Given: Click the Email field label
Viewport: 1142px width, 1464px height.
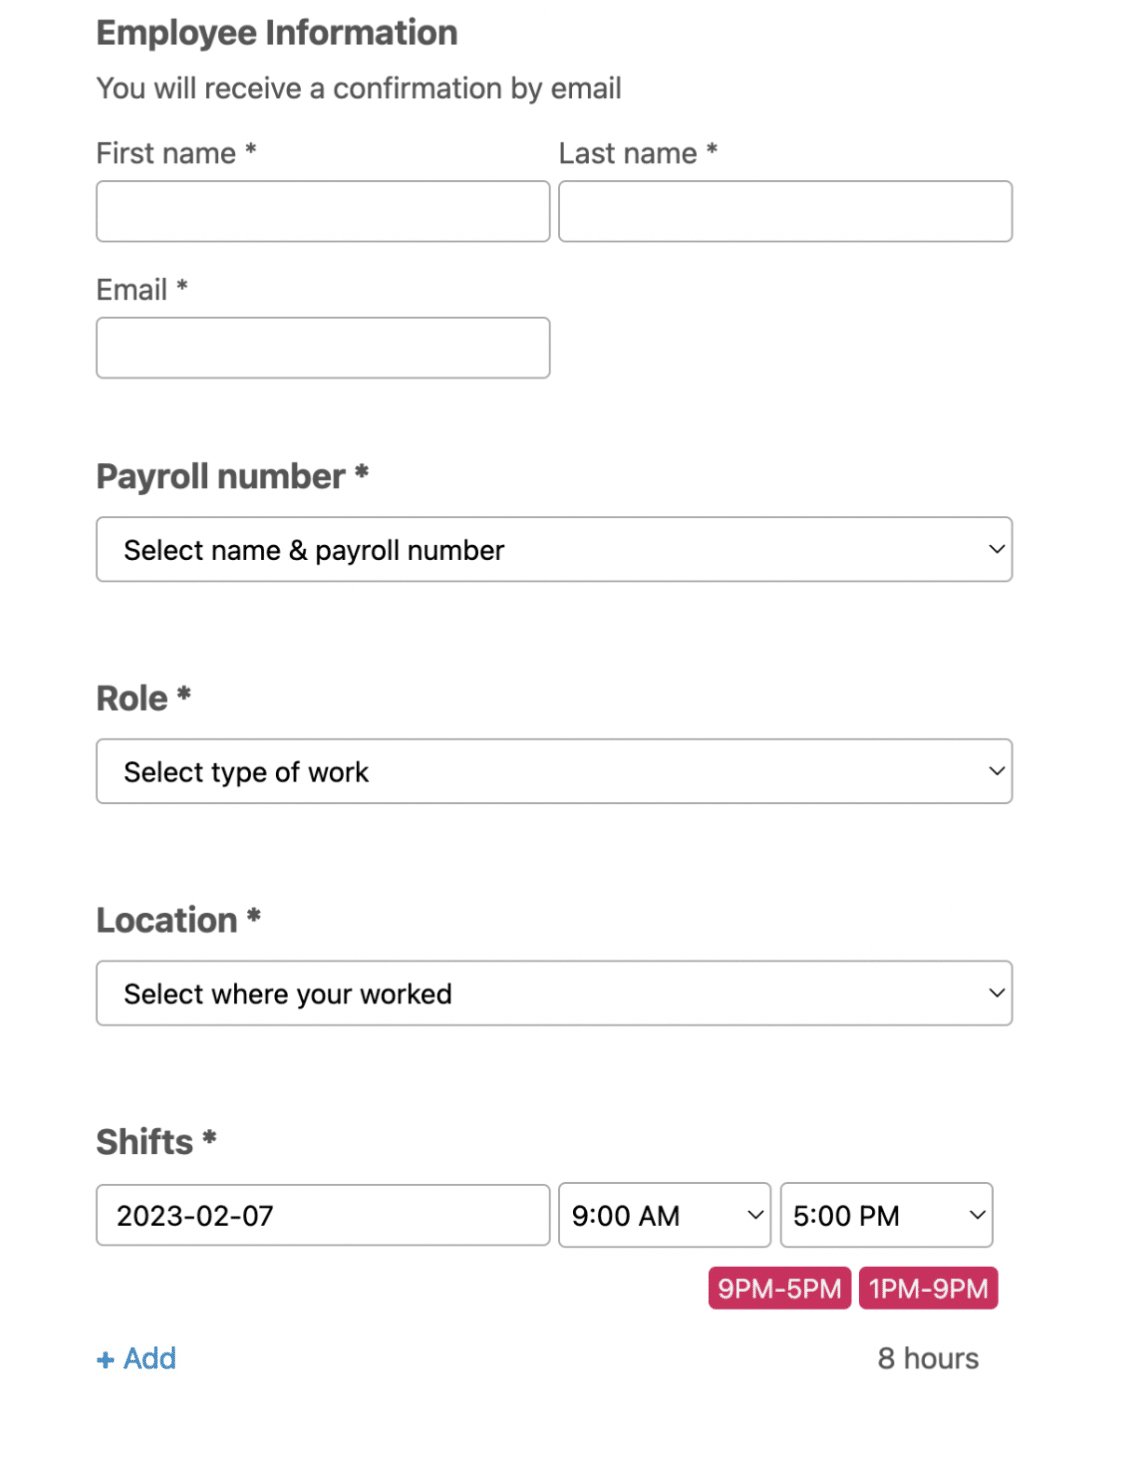Looking at the screenshot, I should click(x=132, y=290).
